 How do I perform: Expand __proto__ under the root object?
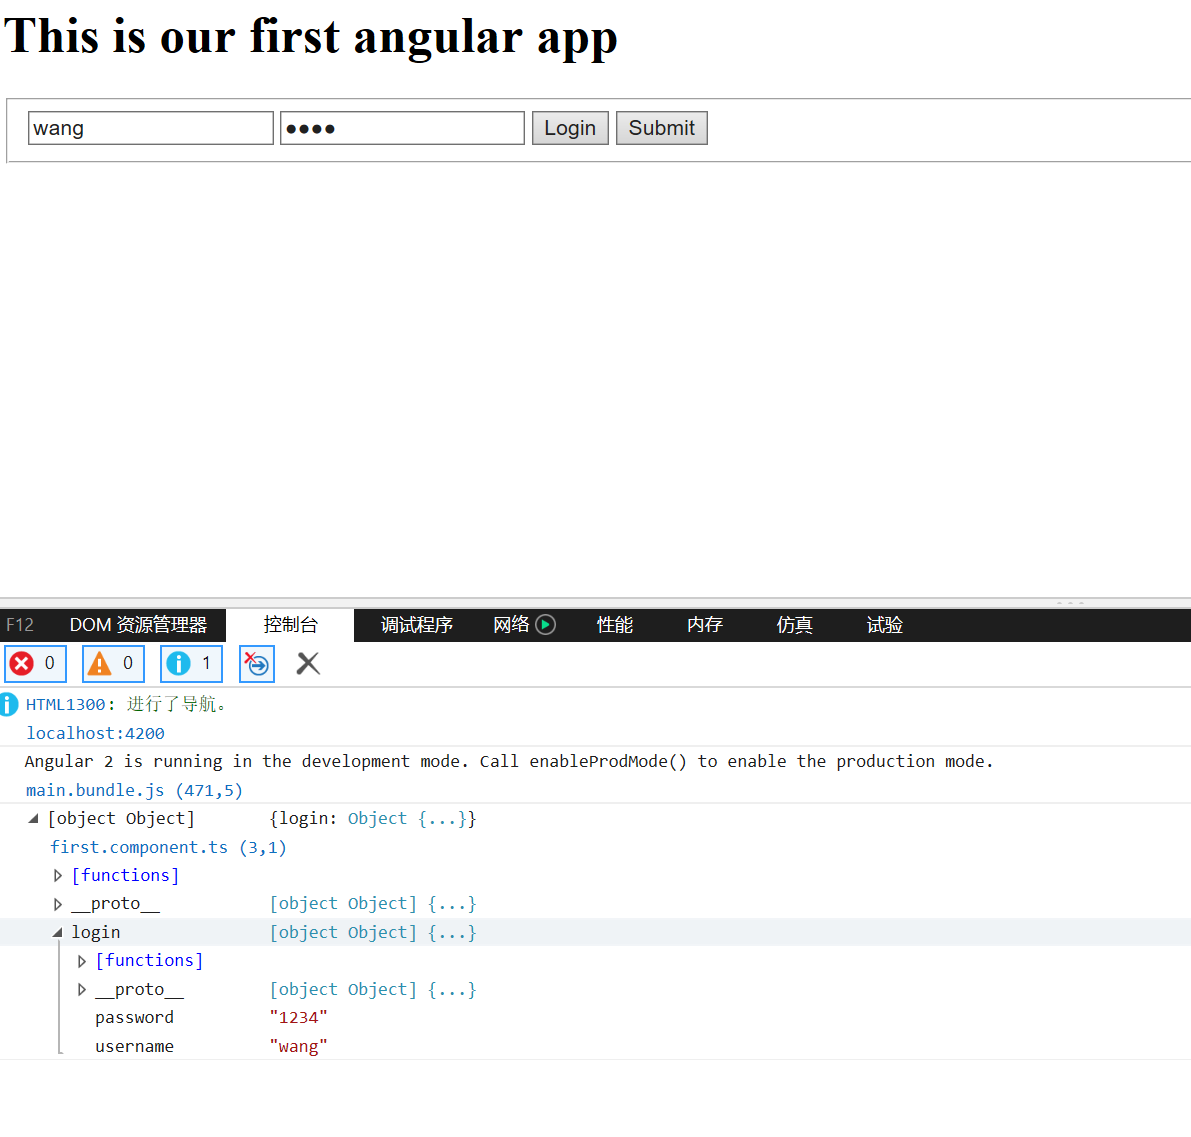[58, 904]
